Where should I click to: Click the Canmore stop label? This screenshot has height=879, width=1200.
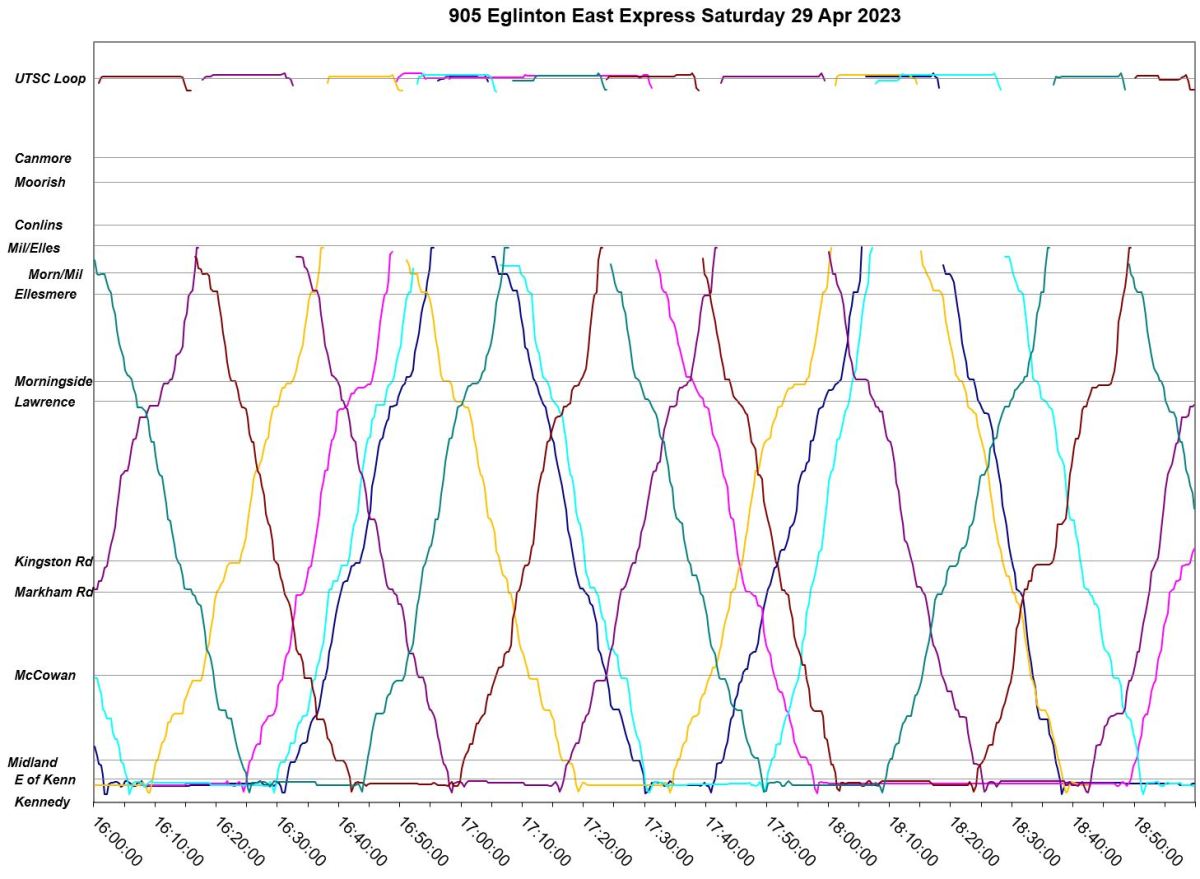point(43,158)
